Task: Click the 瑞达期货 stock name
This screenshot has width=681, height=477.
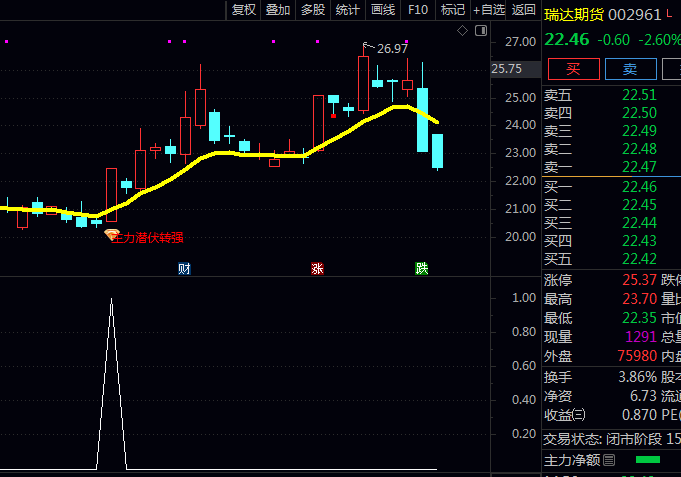Action: tap(574, 15)
